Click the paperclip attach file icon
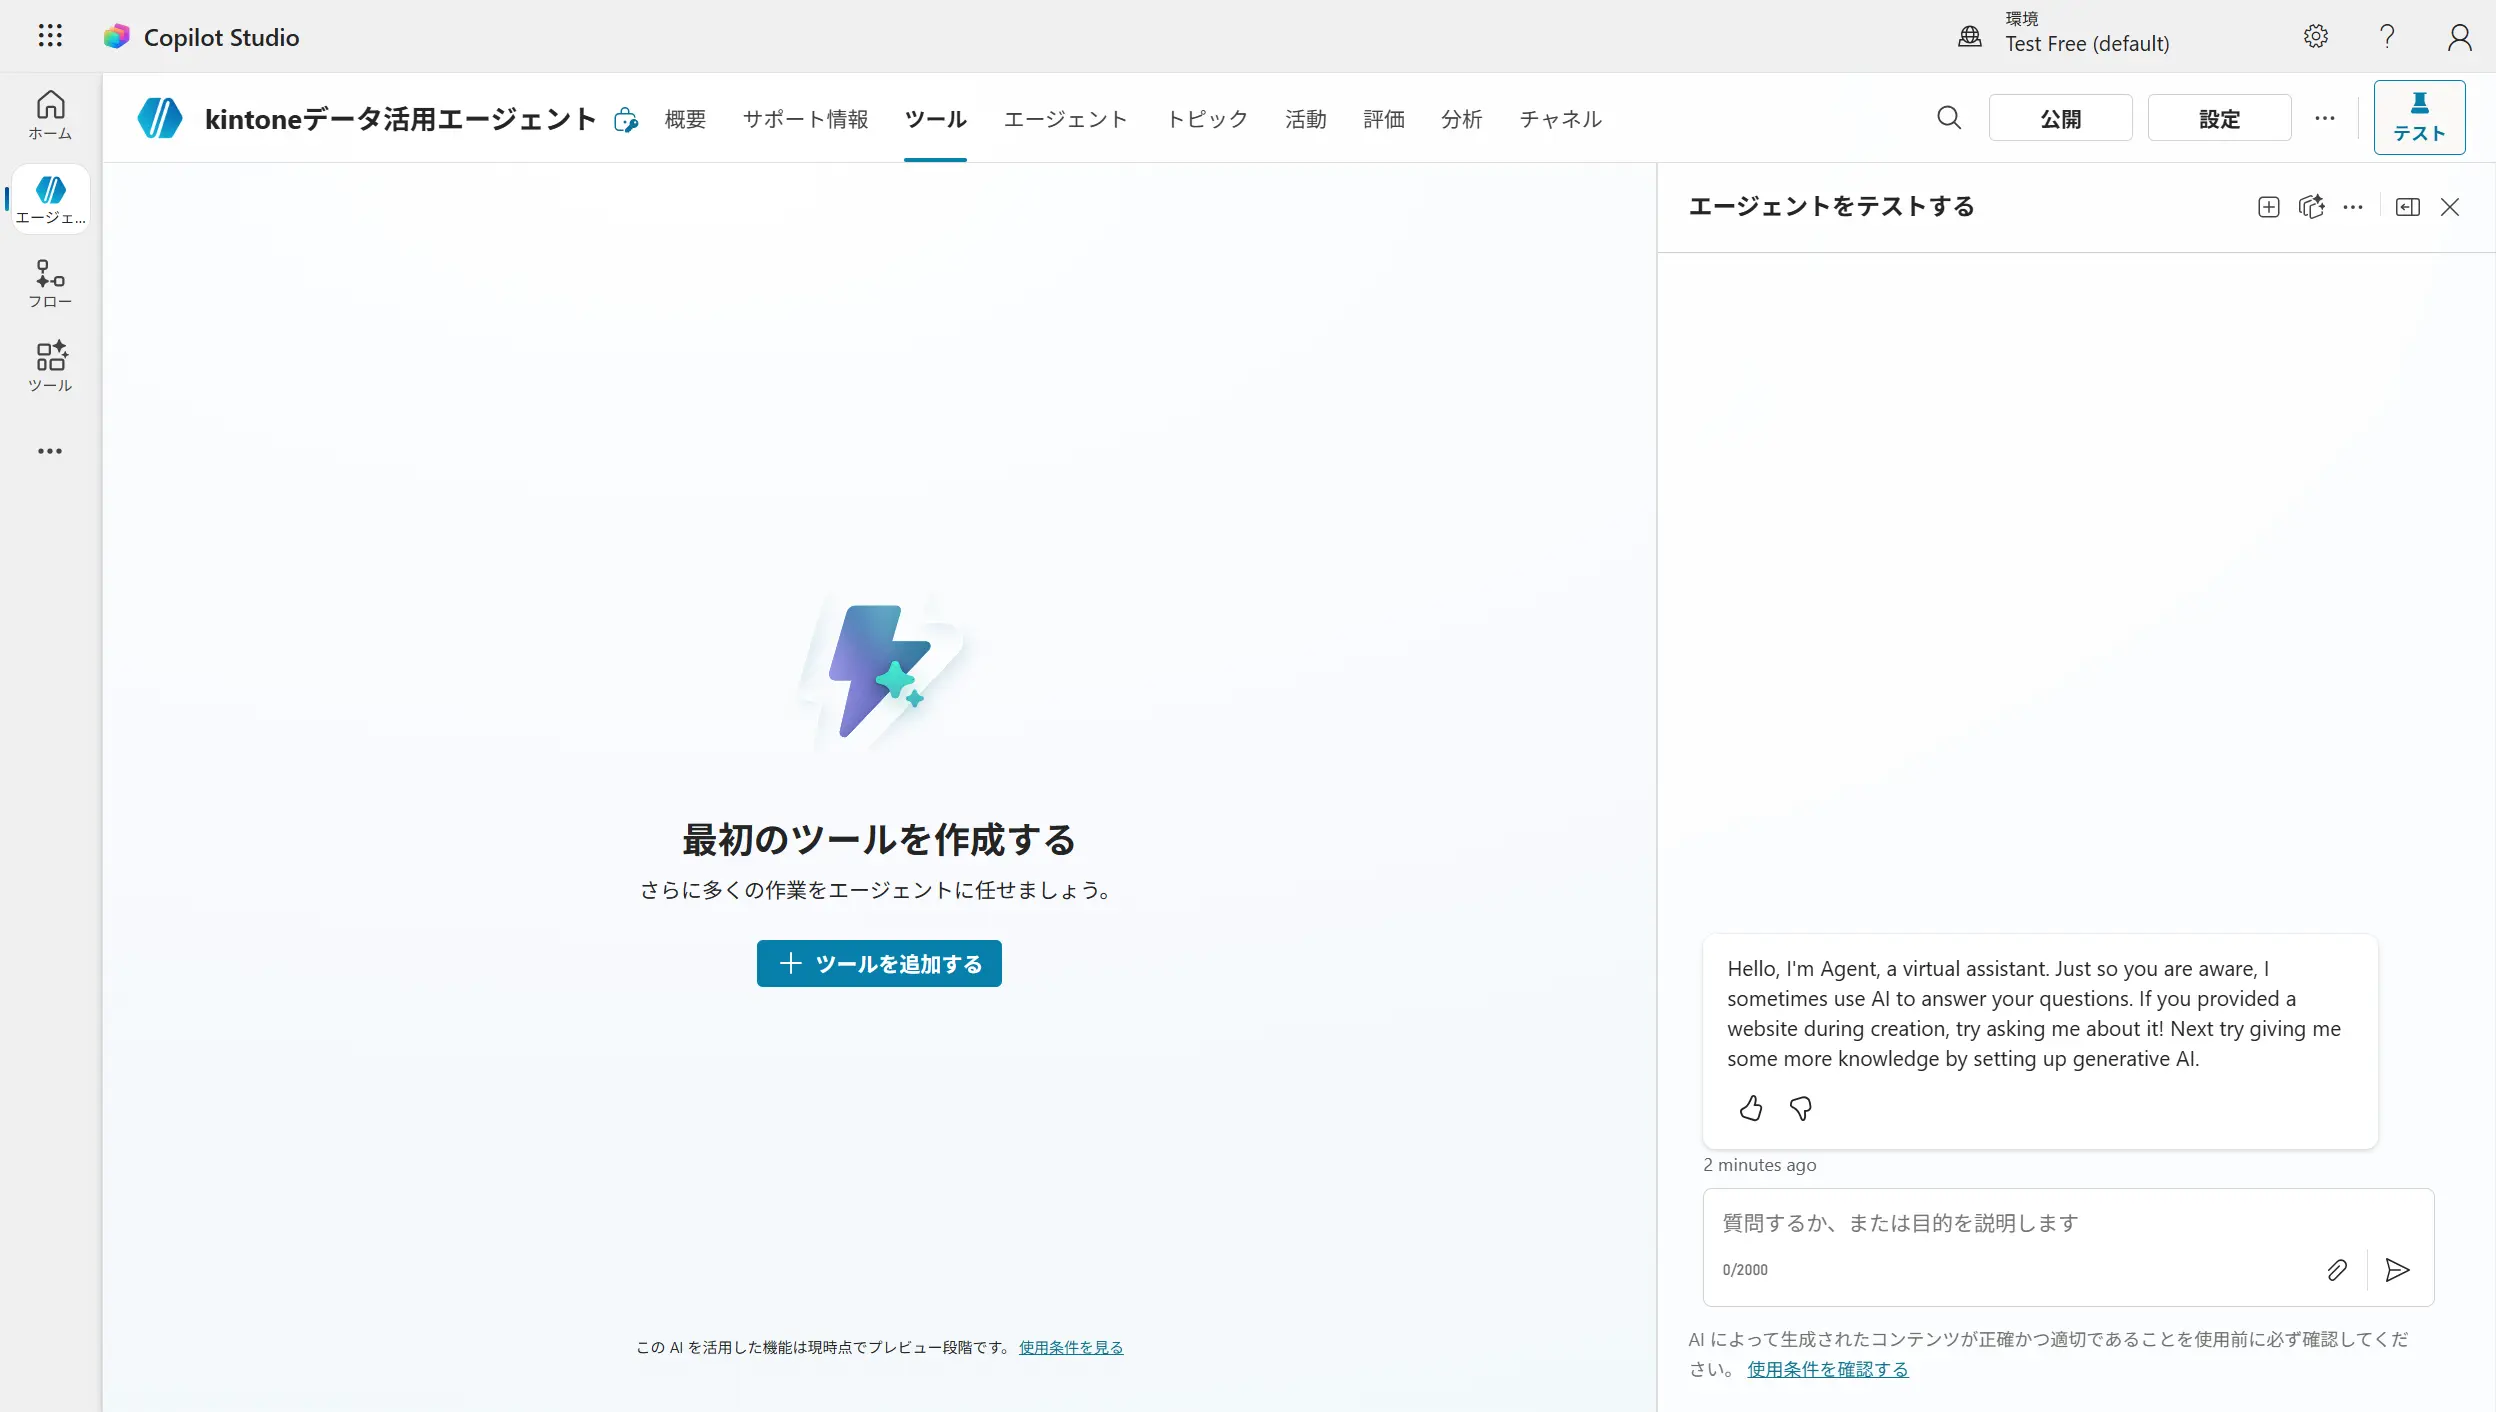The width and height of the screenshot is (2496, 1412). pos(2336,1270)
